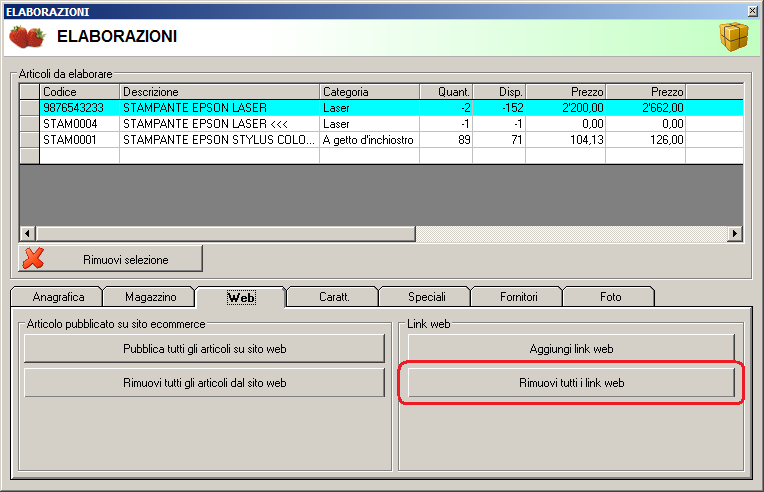Click the 2'200,00 price cell
This screenshot has width=764, height=492.
[566, 108]
